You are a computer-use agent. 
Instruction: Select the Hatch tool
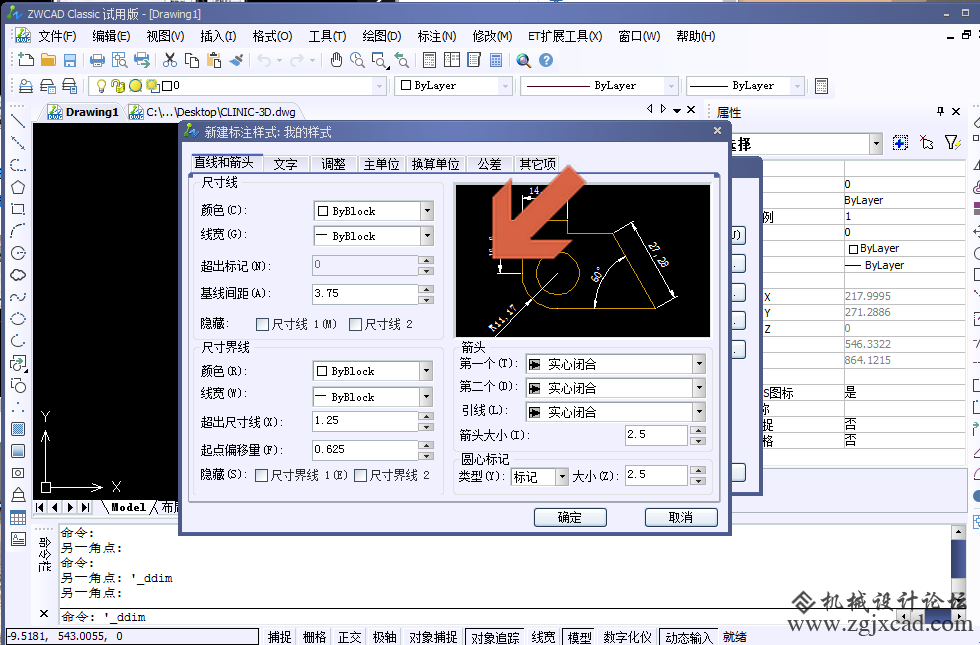[18, 429]
